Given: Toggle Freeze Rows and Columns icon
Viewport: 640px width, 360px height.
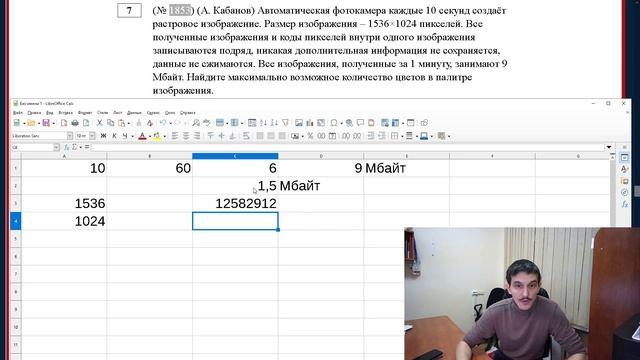Looking at the screenshot, I should coord(396,123).
